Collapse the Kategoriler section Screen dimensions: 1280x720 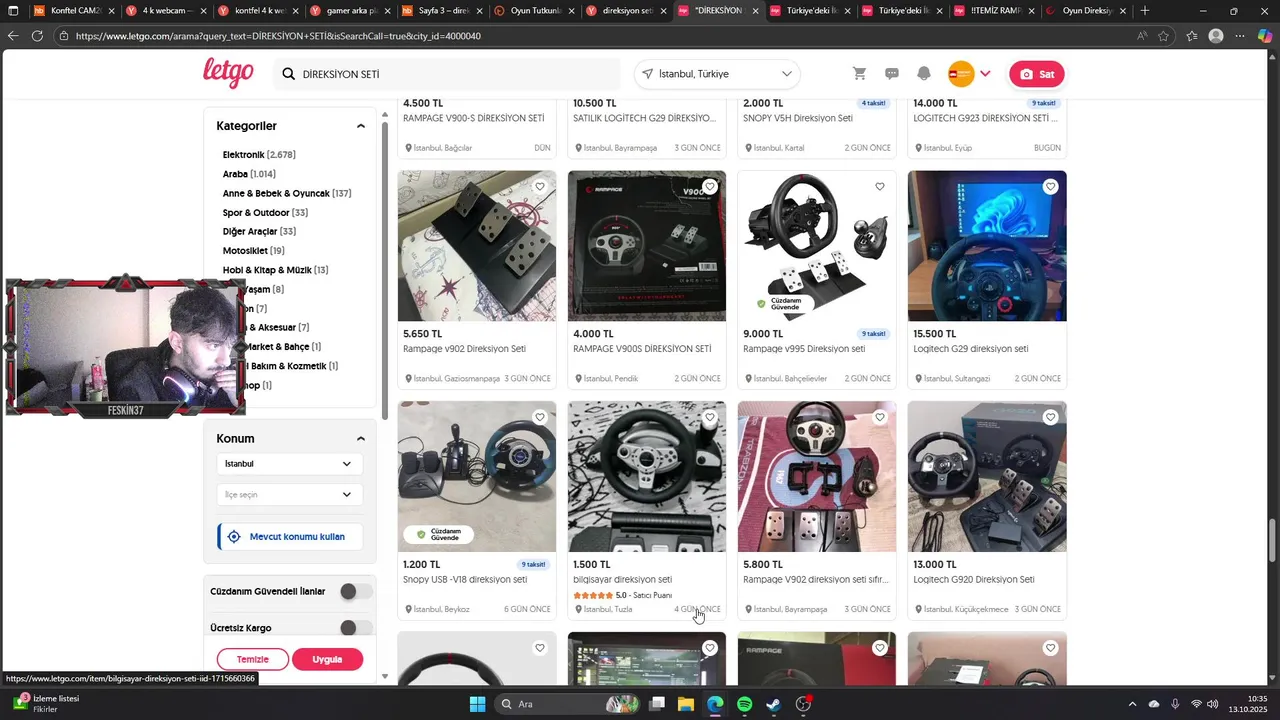point(361,126)
